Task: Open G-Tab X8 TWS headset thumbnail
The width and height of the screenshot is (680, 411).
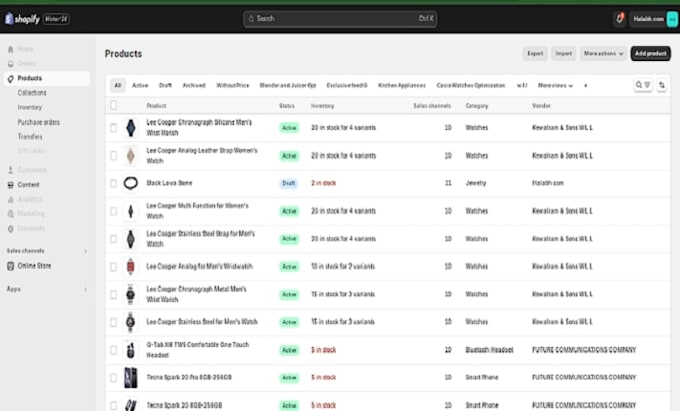Action: (x=131, y=350)
